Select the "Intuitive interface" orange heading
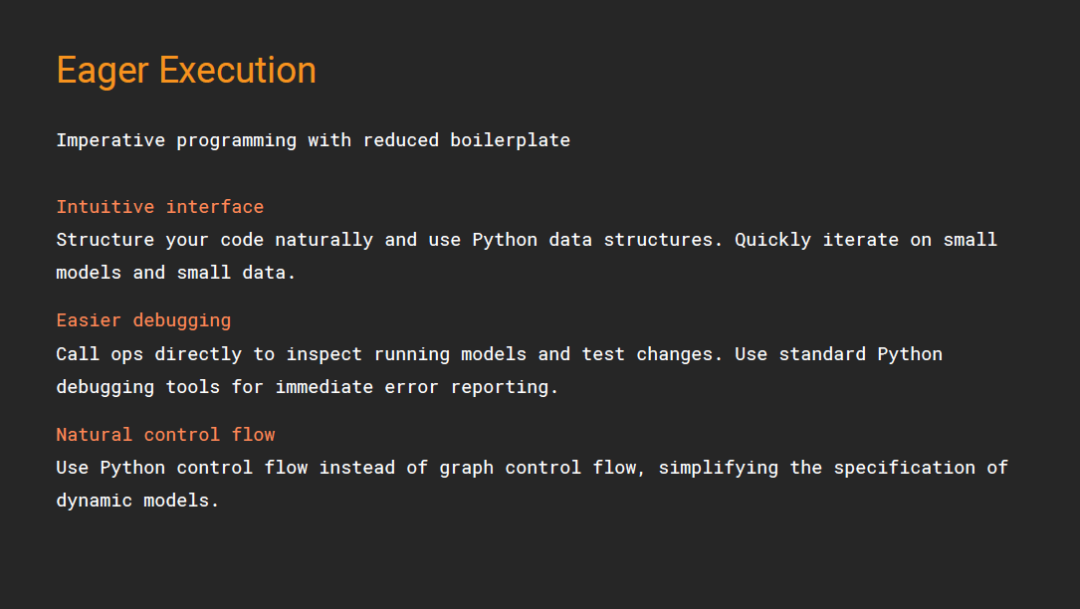The image size is (1080, 609). tap(160, 207)
